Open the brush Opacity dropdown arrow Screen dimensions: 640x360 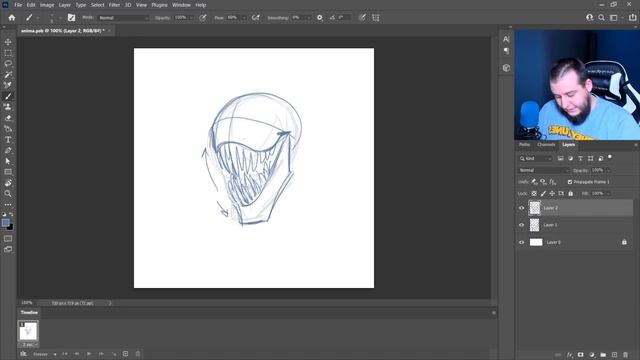coord(191,18)
